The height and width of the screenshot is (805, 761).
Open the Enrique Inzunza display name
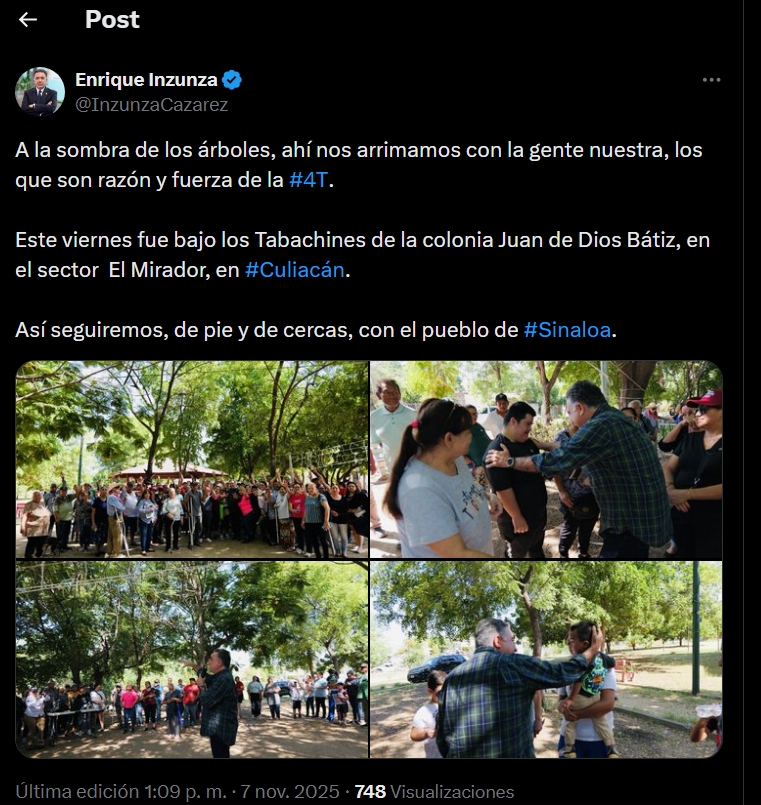pos(146,80)
